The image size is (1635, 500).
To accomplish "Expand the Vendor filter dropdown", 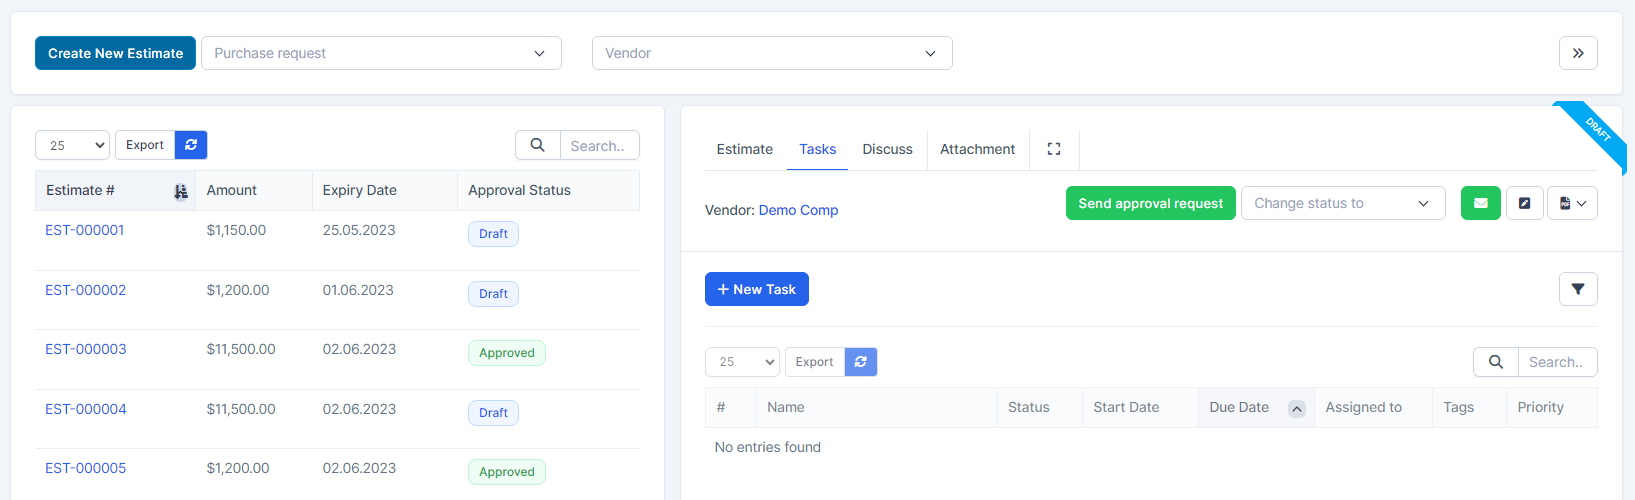I will point(771,53).
